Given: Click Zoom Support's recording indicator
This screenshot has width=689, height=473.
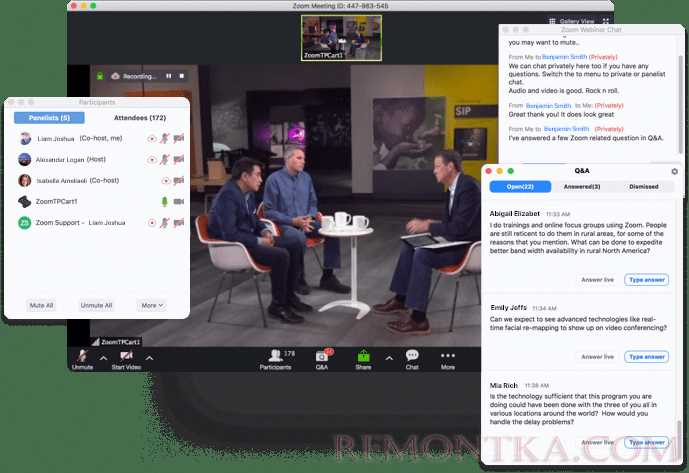Looking at the screenshot, I should point(152,223).
